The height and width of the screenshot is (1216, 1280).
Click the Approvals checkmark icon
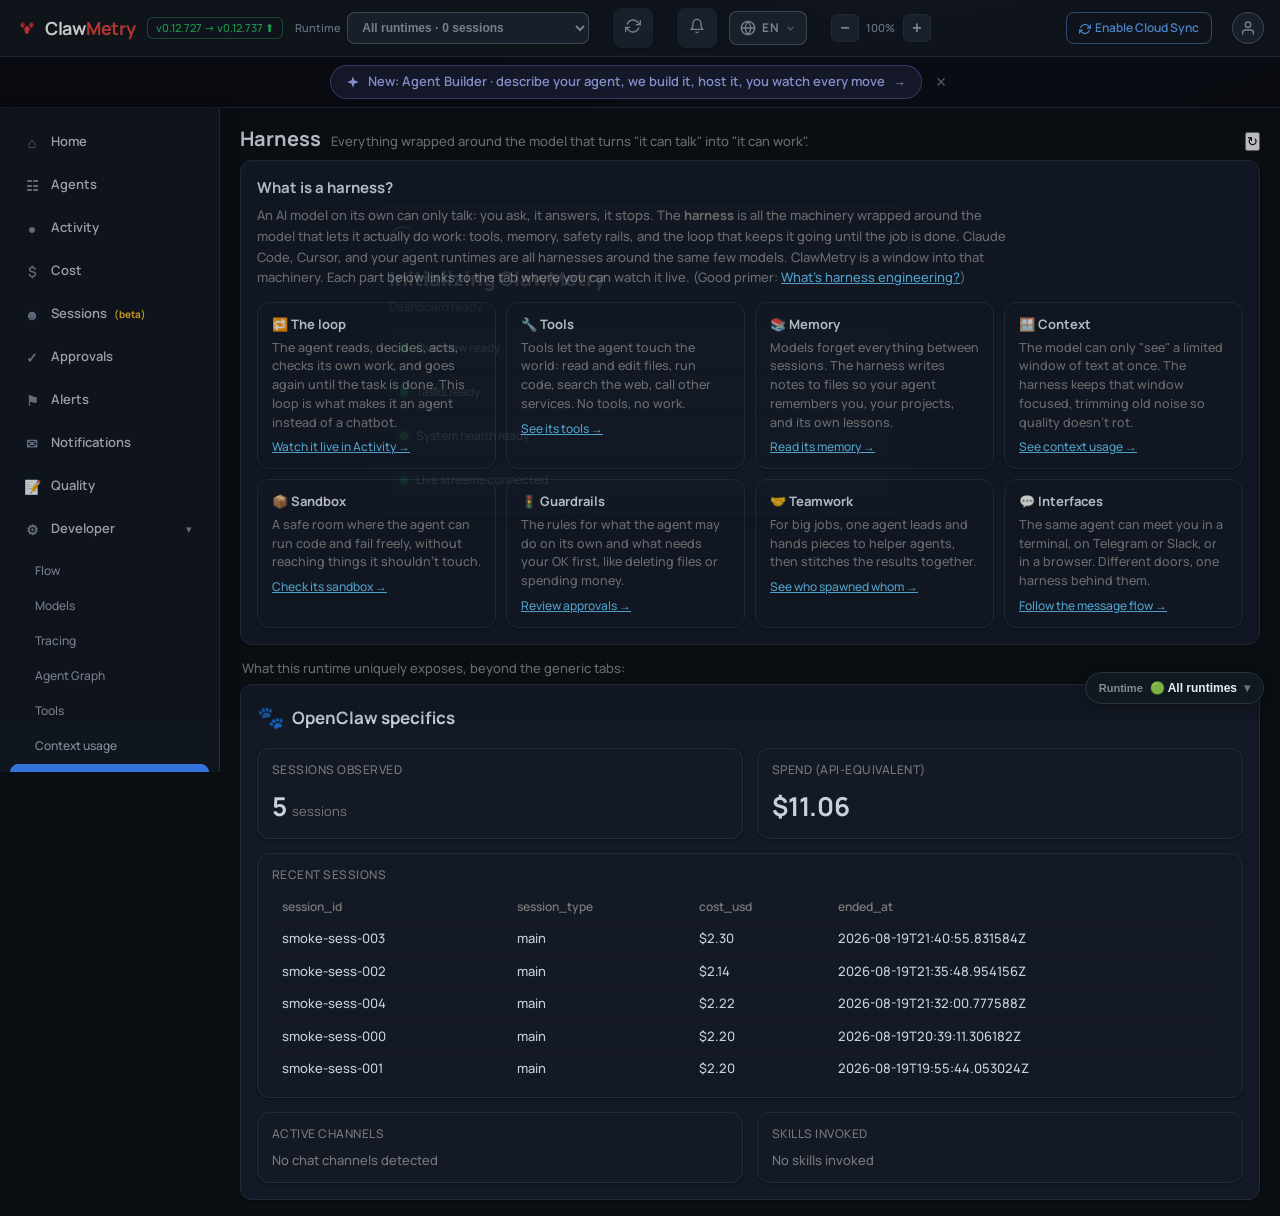(32, 358)
